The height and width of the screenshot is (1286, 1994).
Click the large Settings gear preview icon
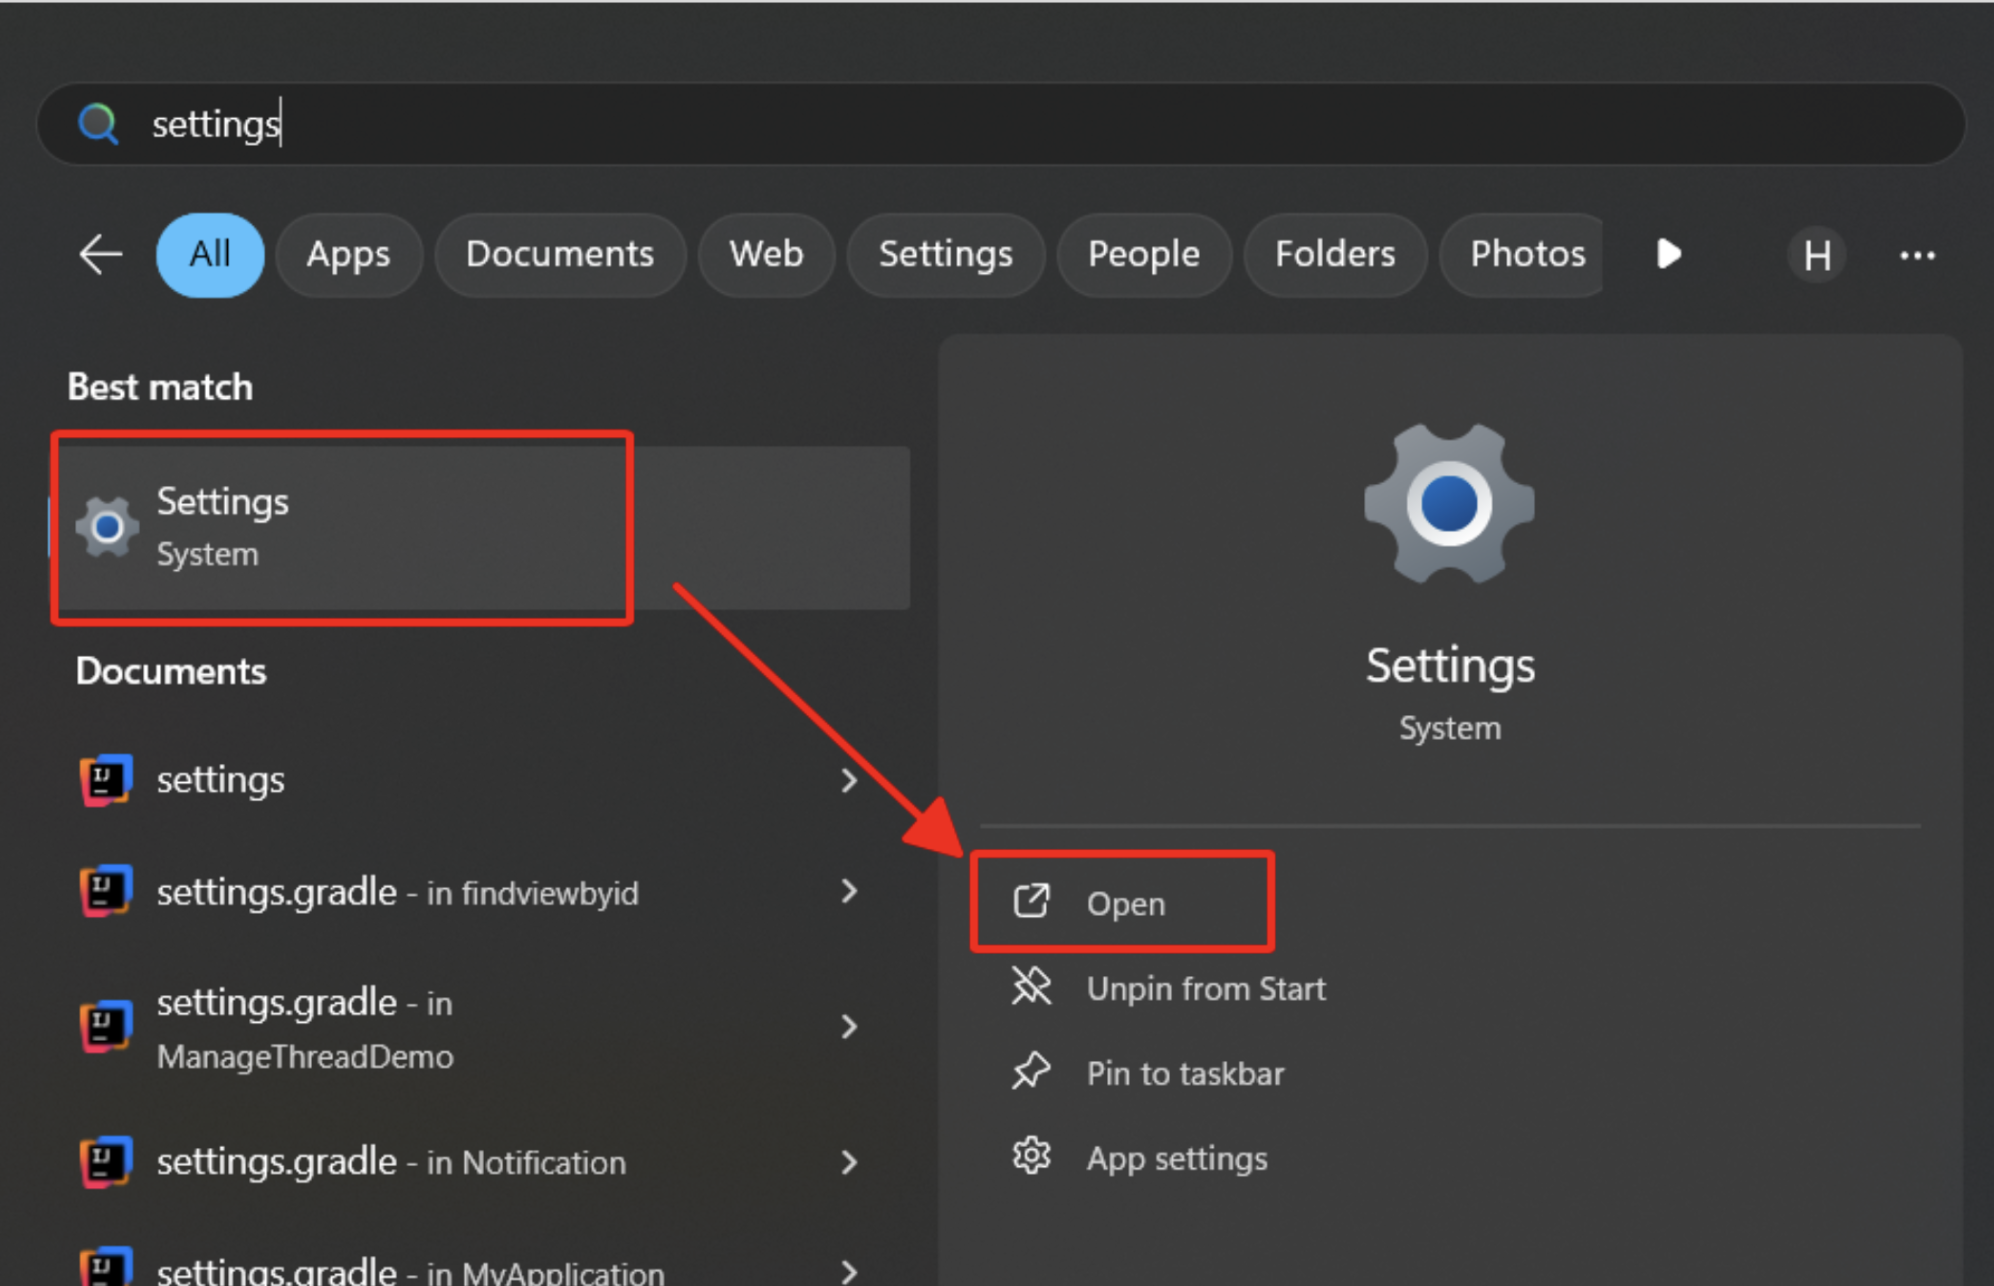1449,503
